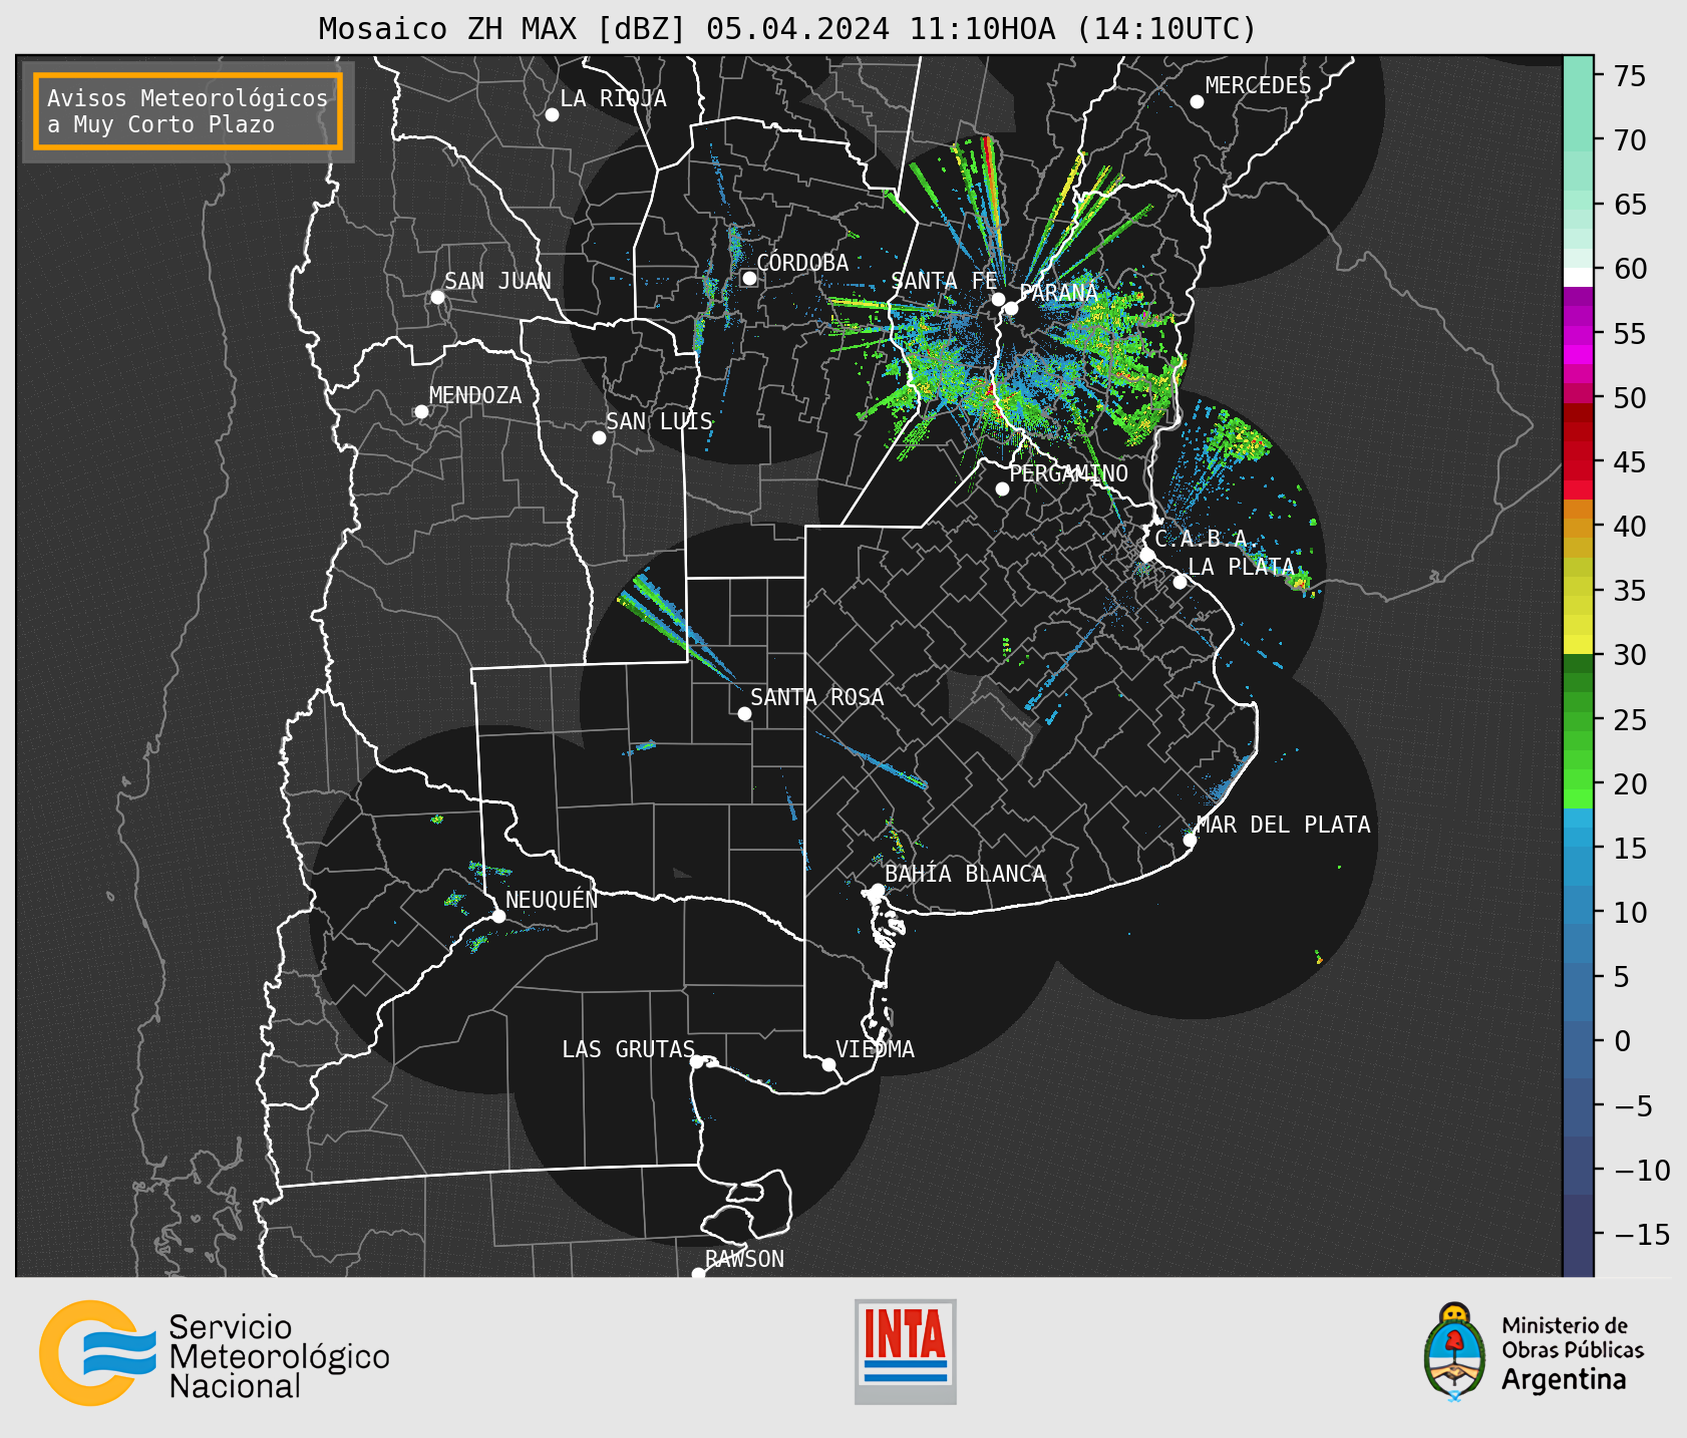Click the SANTA ROSA city marker
Image resolution: width=1687 pixels, height=1438 pixels.
coord(744,713)
